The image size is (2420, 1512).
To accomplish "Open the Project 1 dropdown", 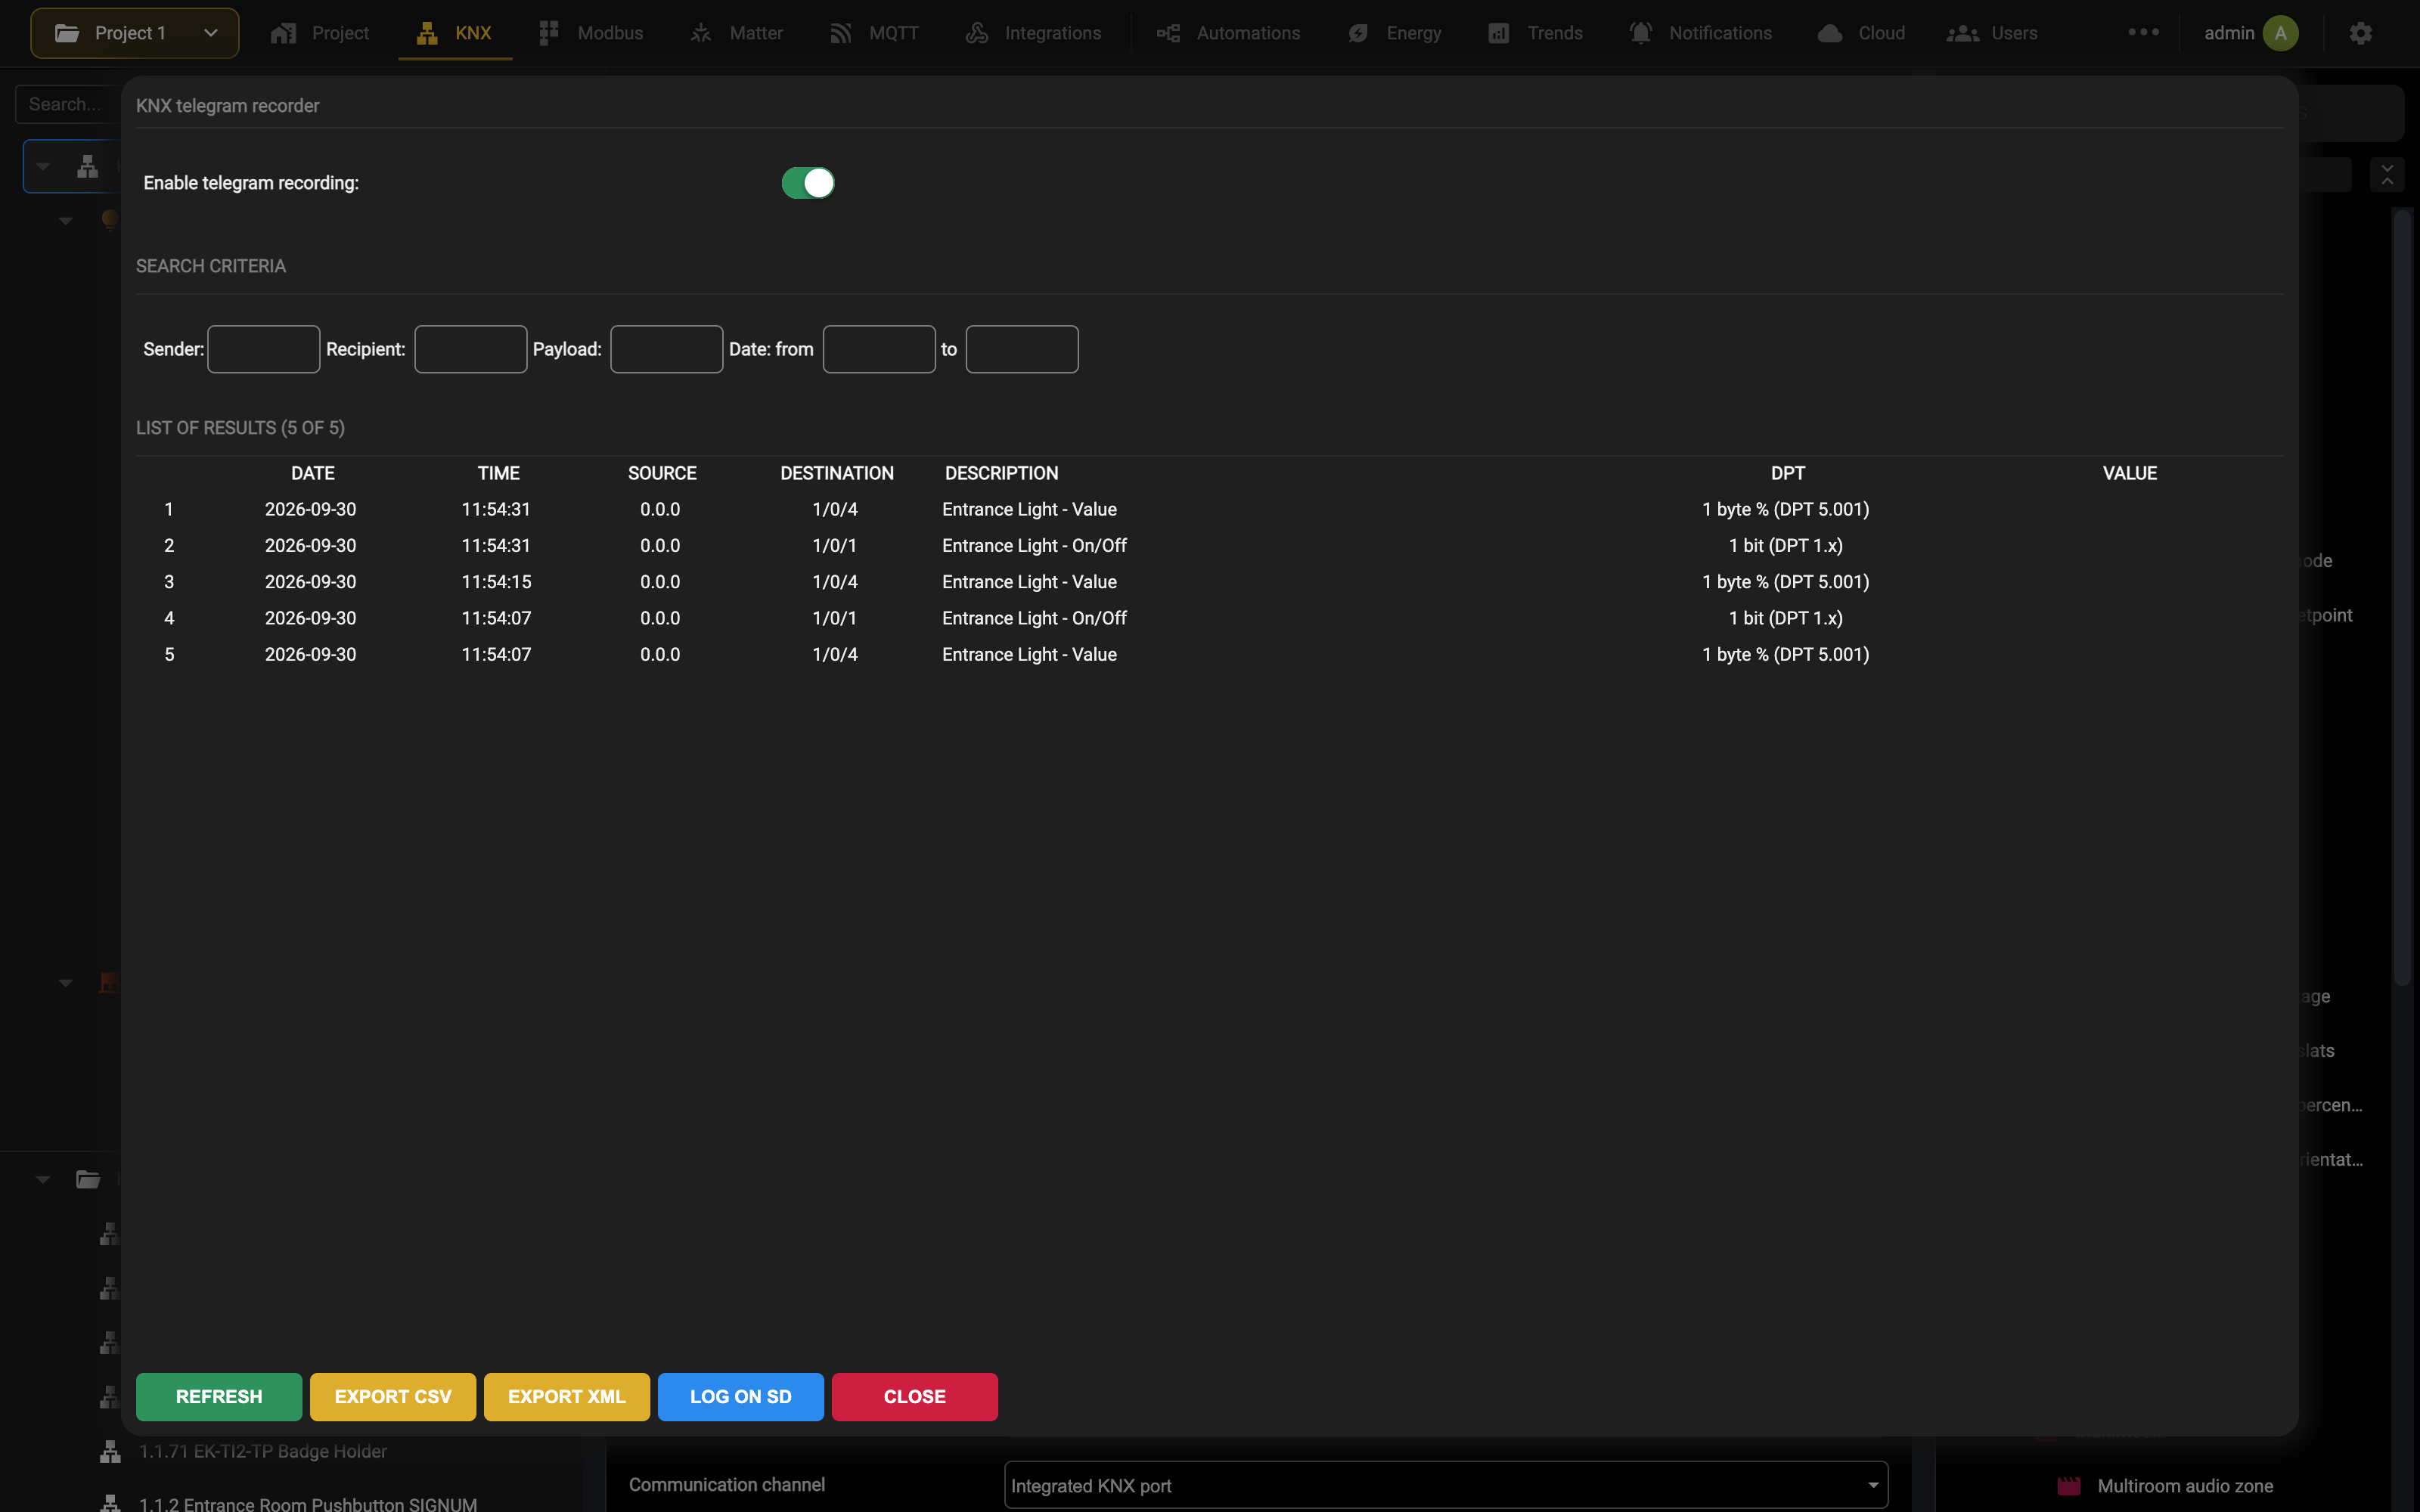I will point(135,33).
